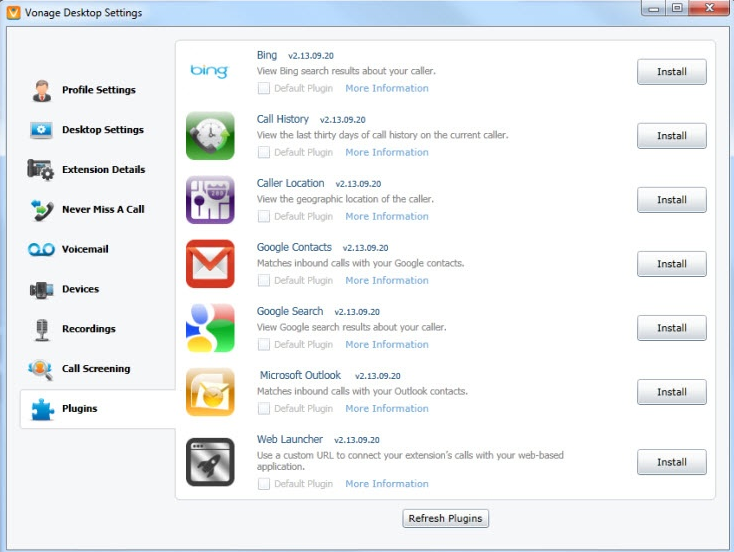Open the Profile Settings section
The image size is (734, 552).
point(99,90)
